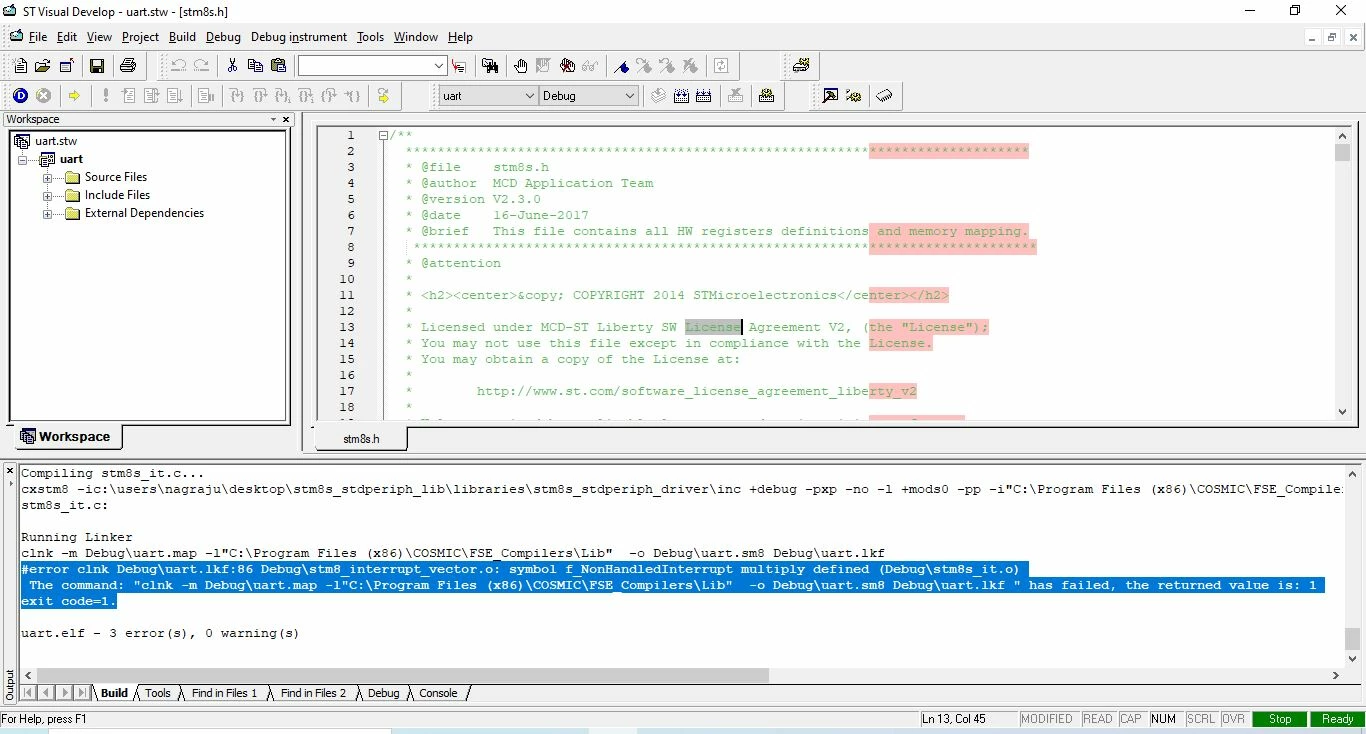Build the project icon
This screenshot has height=734, width=1366.
click(681, 96)
